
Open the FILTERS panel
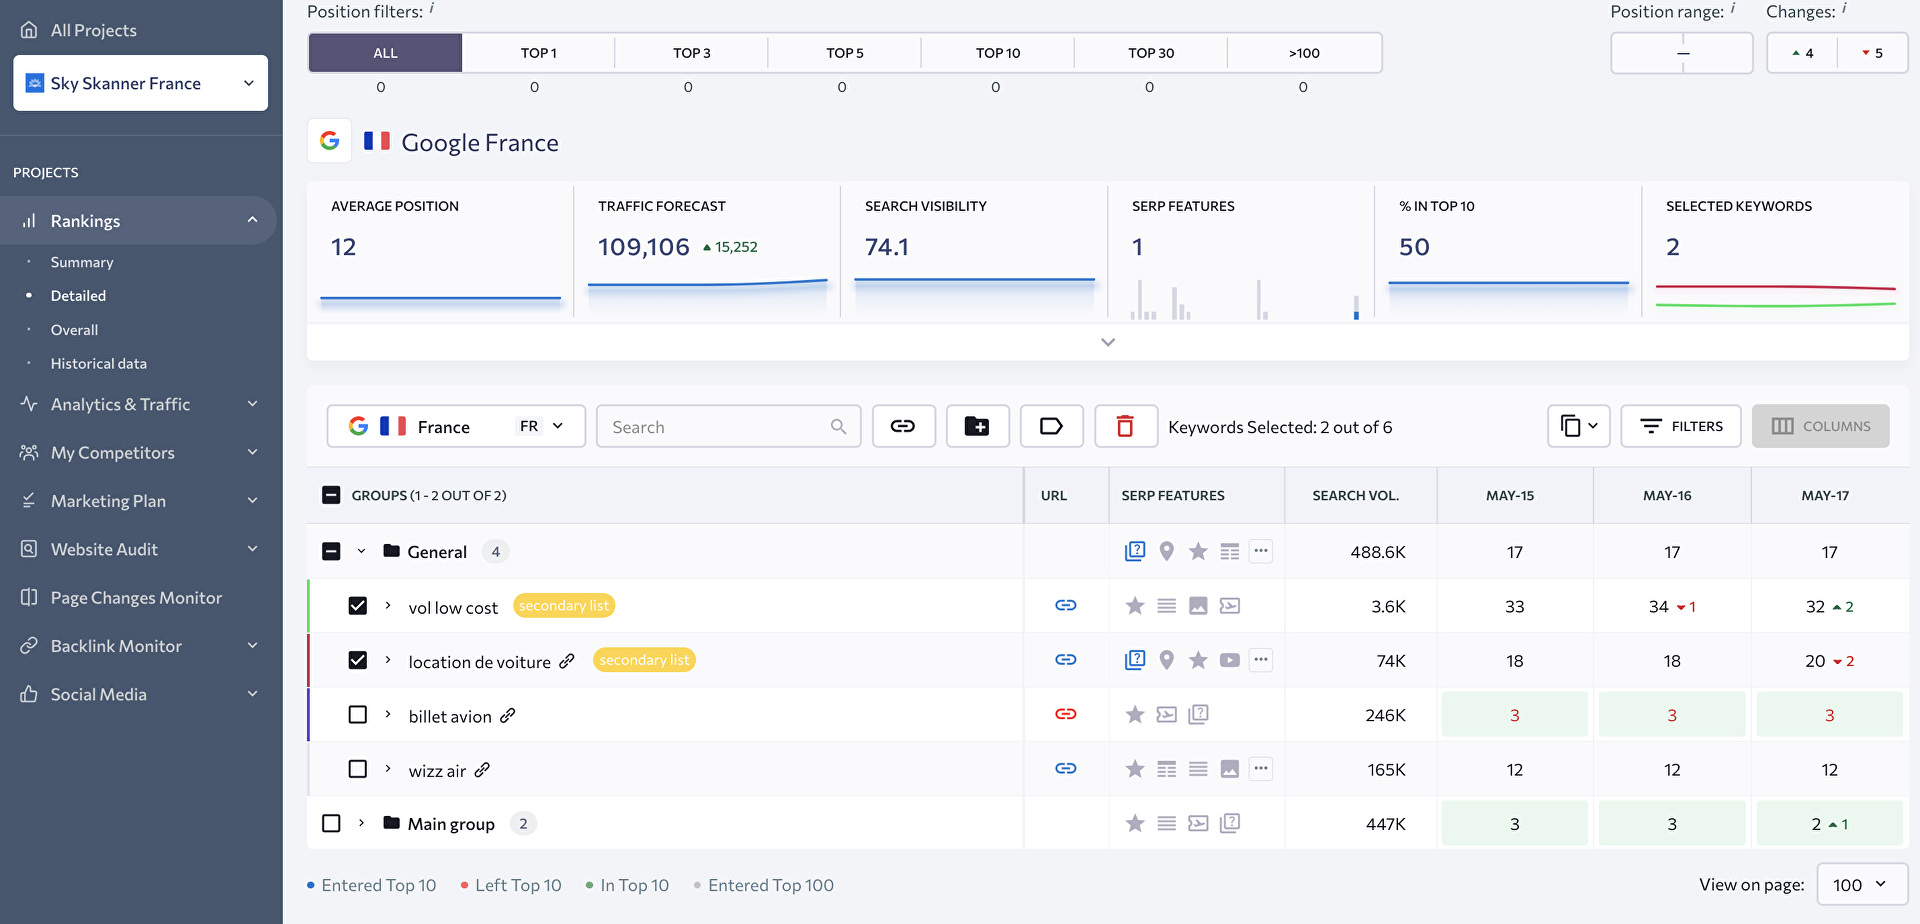tap(1680, 426)
